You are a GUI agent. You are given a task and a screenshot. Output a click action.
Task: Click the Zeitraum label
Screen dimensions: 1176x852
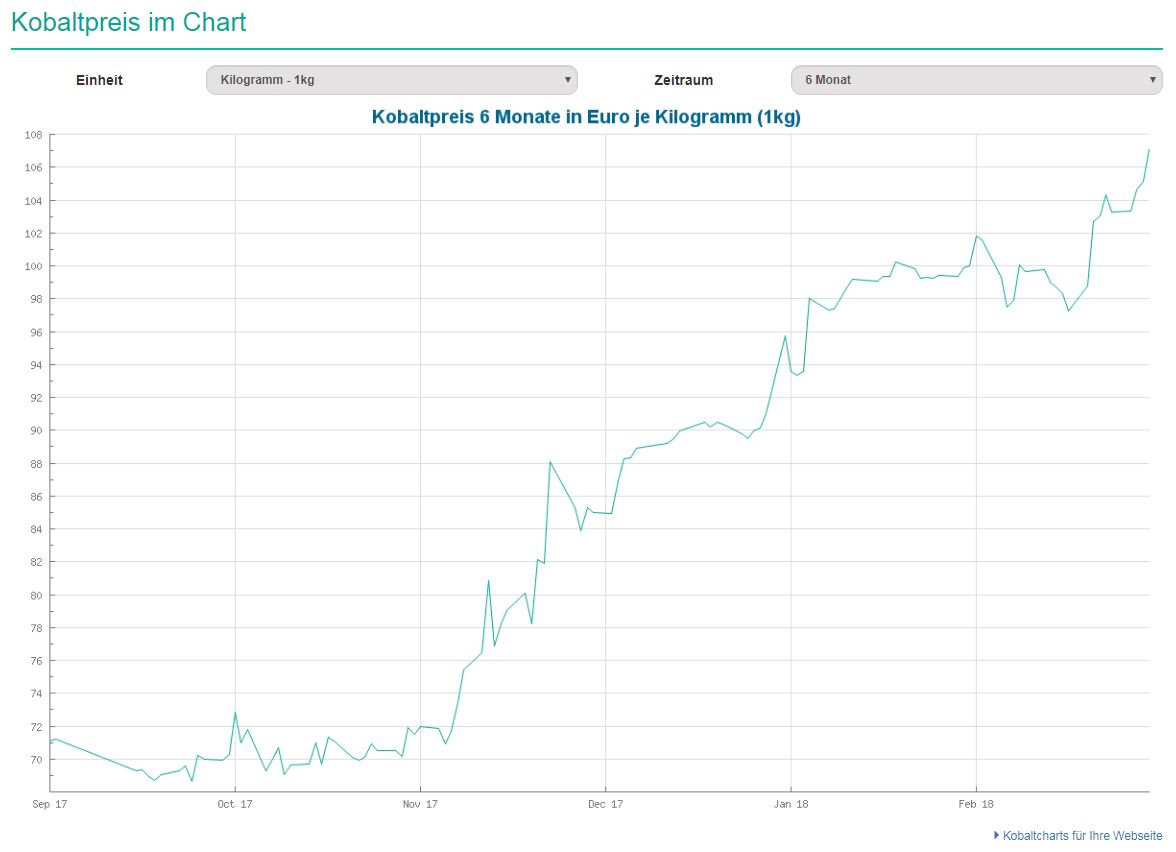[683, 80]
